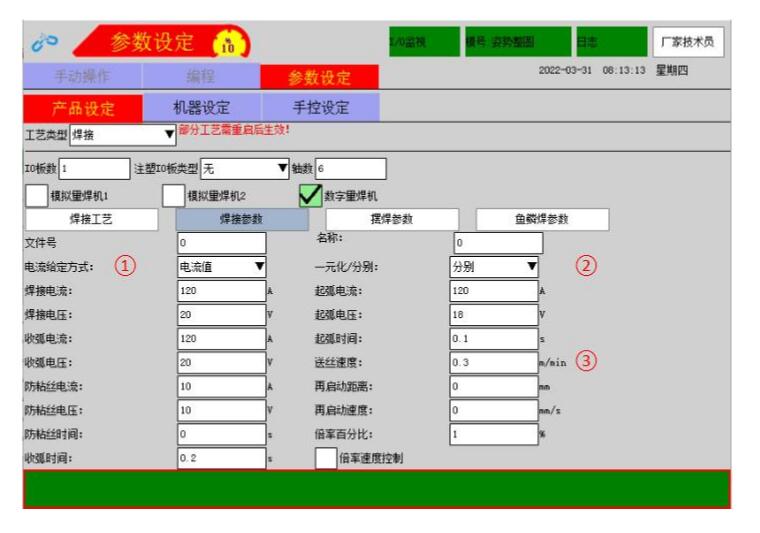Click the green I/O监视 button

(424, 42)
